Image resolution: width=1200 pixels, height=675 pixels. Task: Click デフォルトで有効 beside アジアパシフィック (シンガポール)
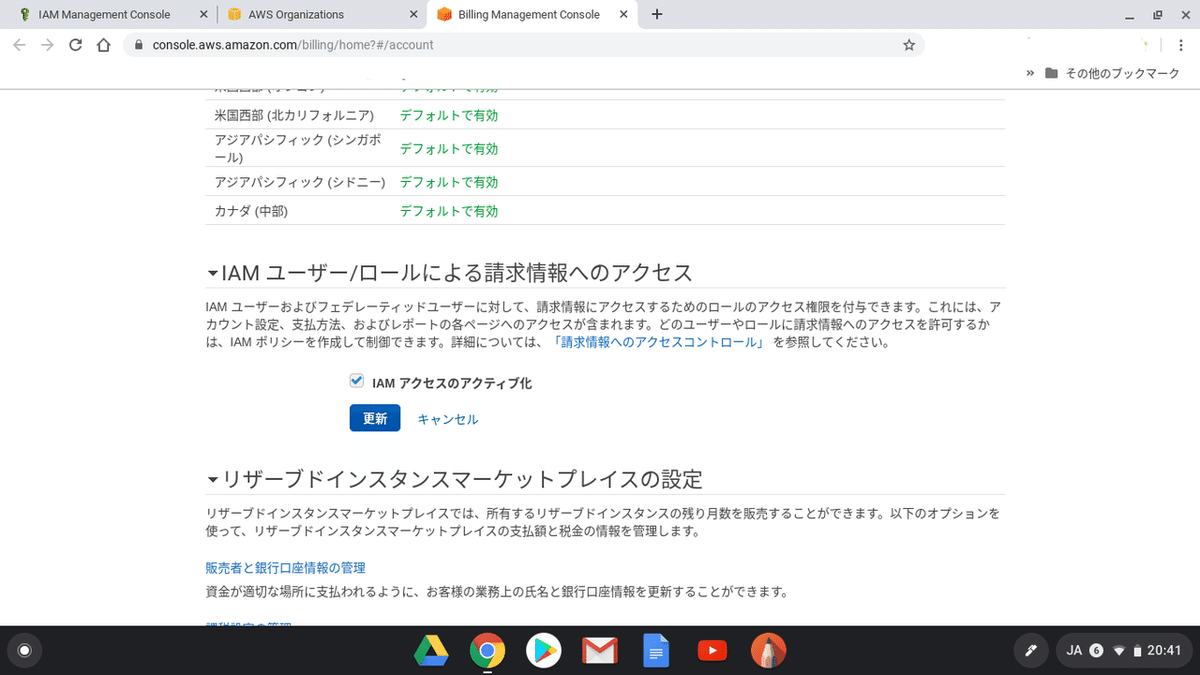[x=449, y=148]
